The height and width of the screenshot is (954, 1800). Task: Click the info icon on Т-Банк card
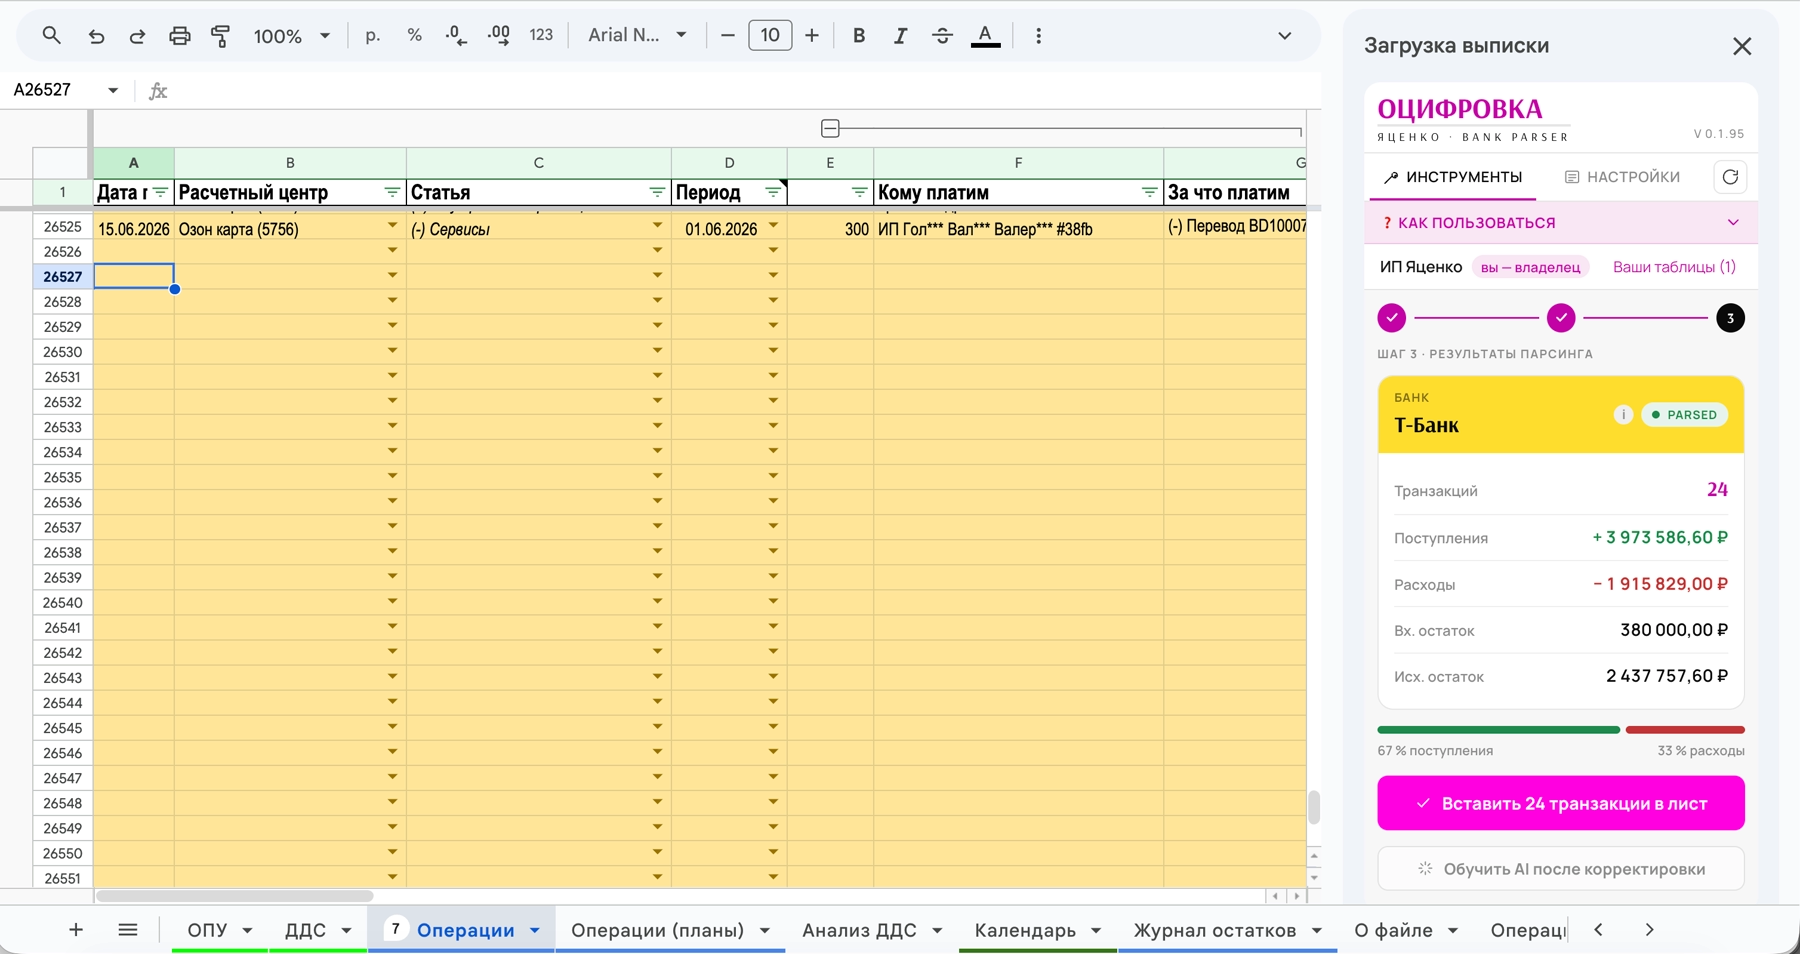coord(1623,414)
